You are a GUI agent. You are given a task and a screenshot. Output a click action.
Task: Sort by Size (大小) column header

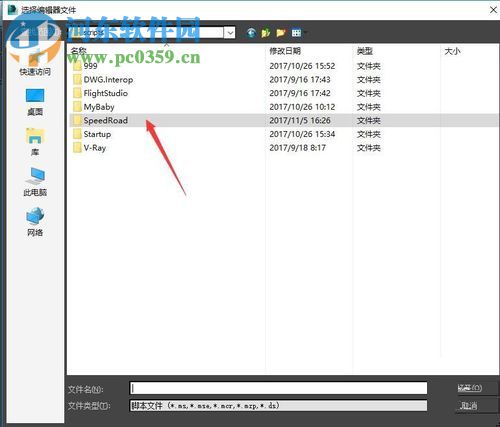click(x=452, y=51)
